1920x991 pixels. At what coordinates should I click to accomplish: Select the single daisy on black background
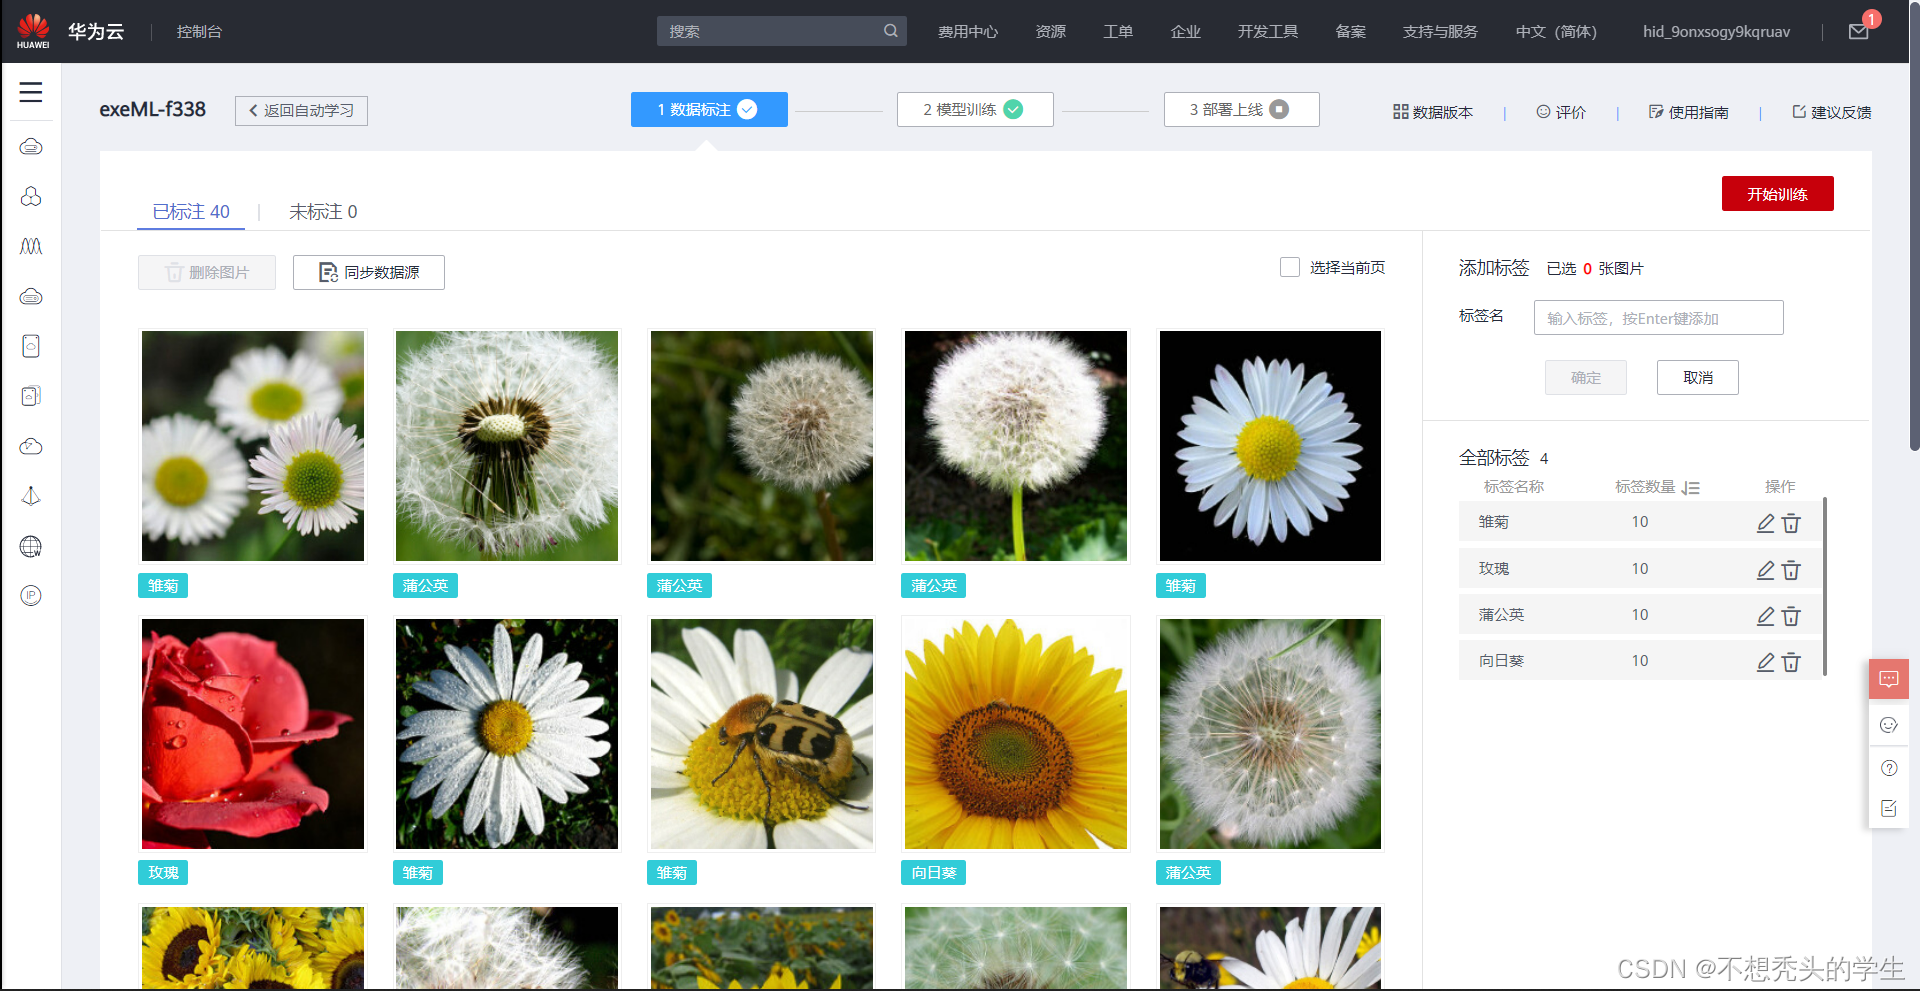pos(1270,446)
